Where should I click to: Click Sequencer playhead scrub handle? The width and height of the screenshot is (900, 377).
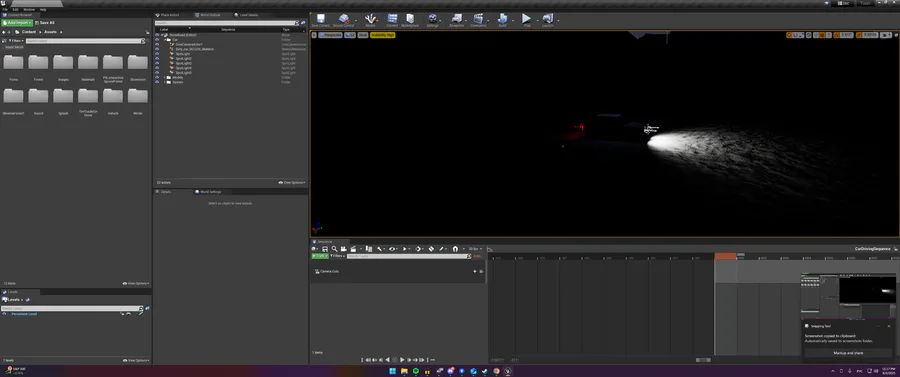[x=726, y=256]
